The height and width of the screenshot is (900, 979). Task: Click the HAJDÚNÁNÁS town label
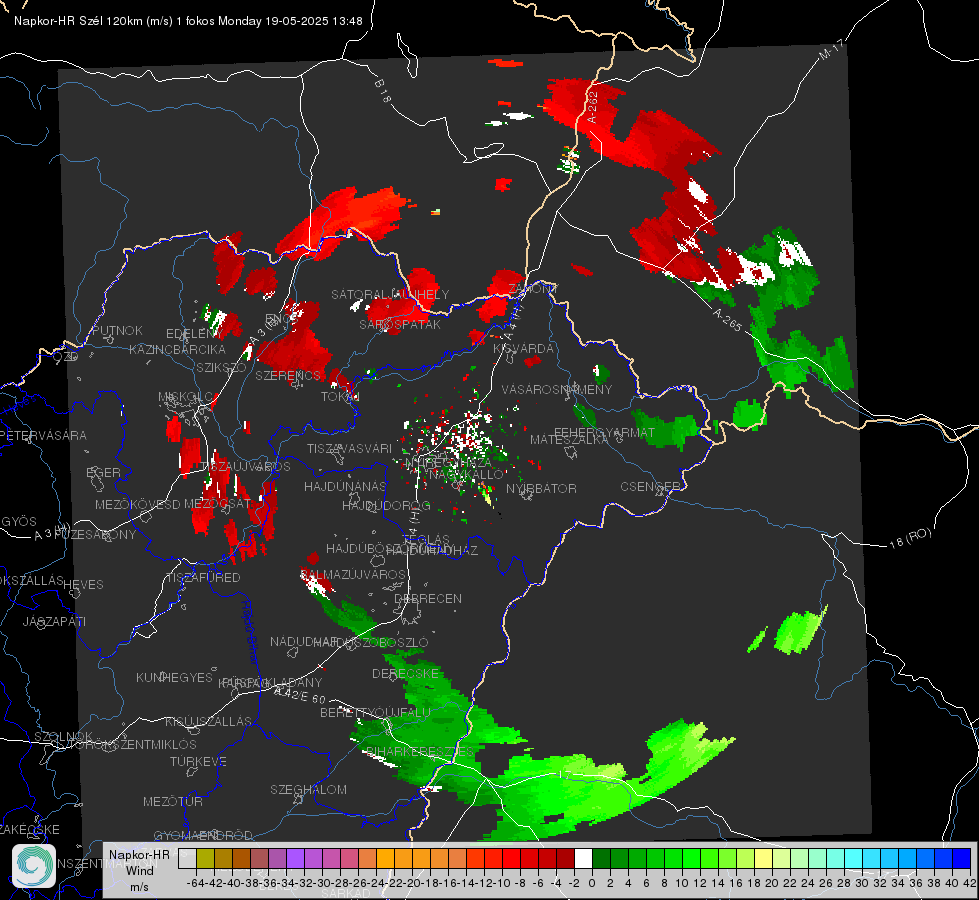coord(345,486)
